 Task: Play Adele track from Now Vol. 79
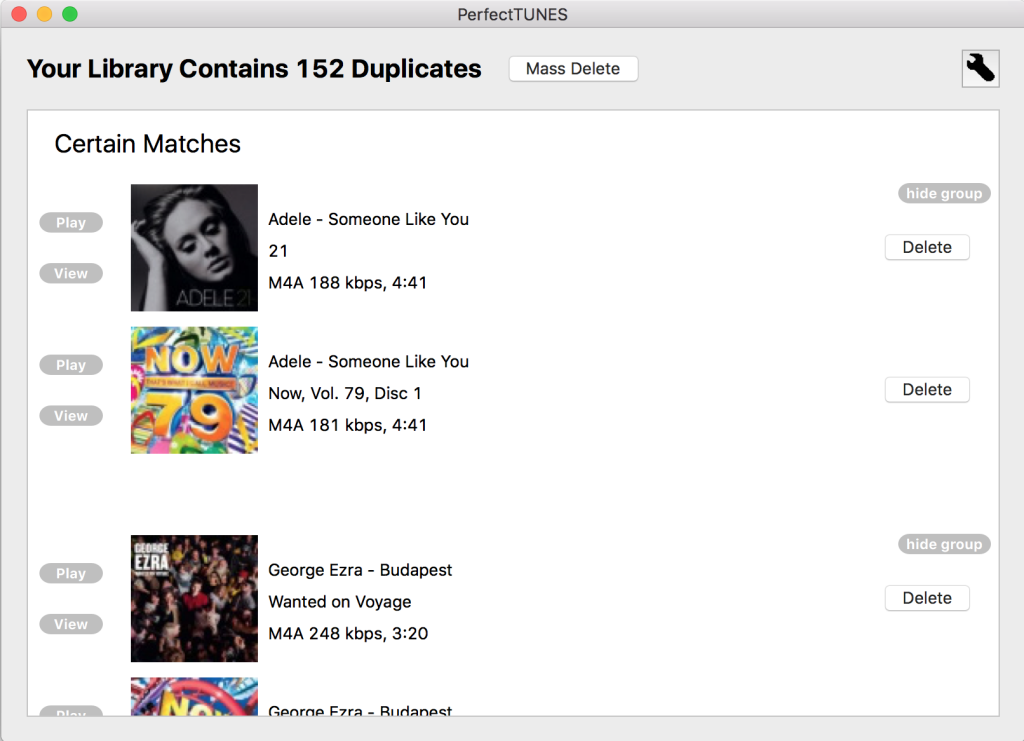[x=71, y=365]
